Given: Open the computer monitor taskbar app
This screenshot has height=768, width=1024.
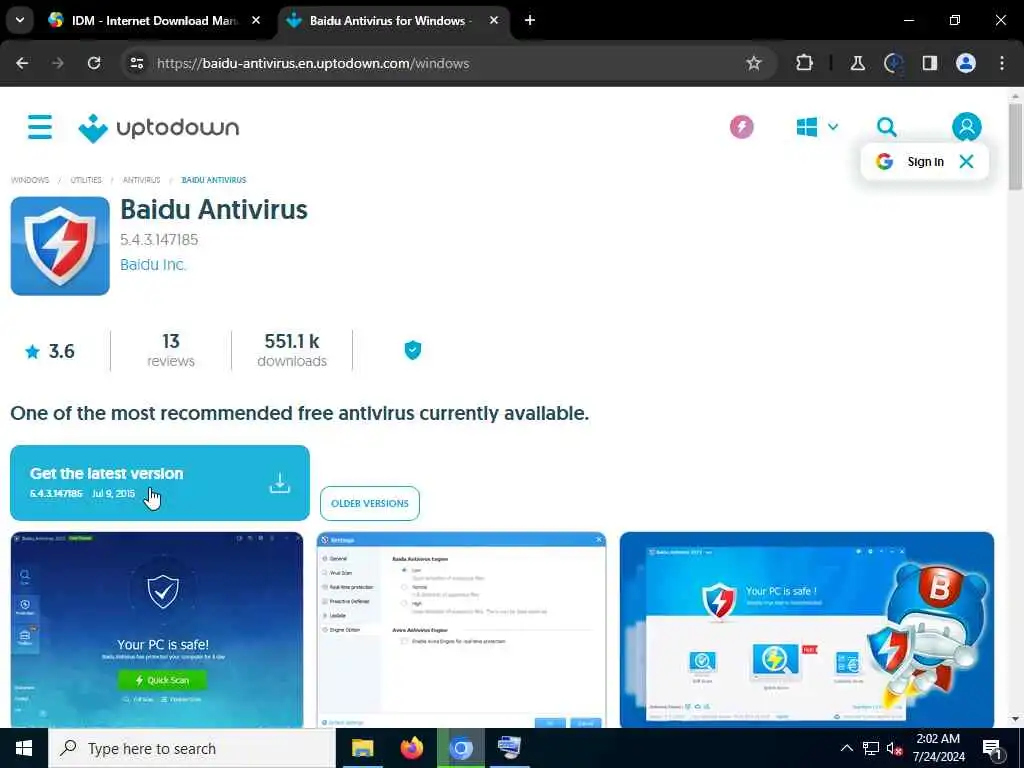Looking at the screenshot, I should (509, 748).
